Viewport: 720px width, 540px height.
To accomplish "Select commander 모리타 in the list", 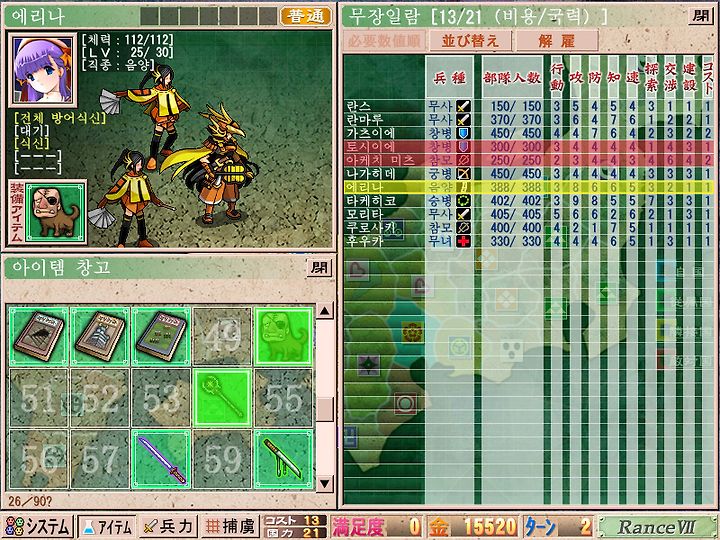I will click(528, 214).
